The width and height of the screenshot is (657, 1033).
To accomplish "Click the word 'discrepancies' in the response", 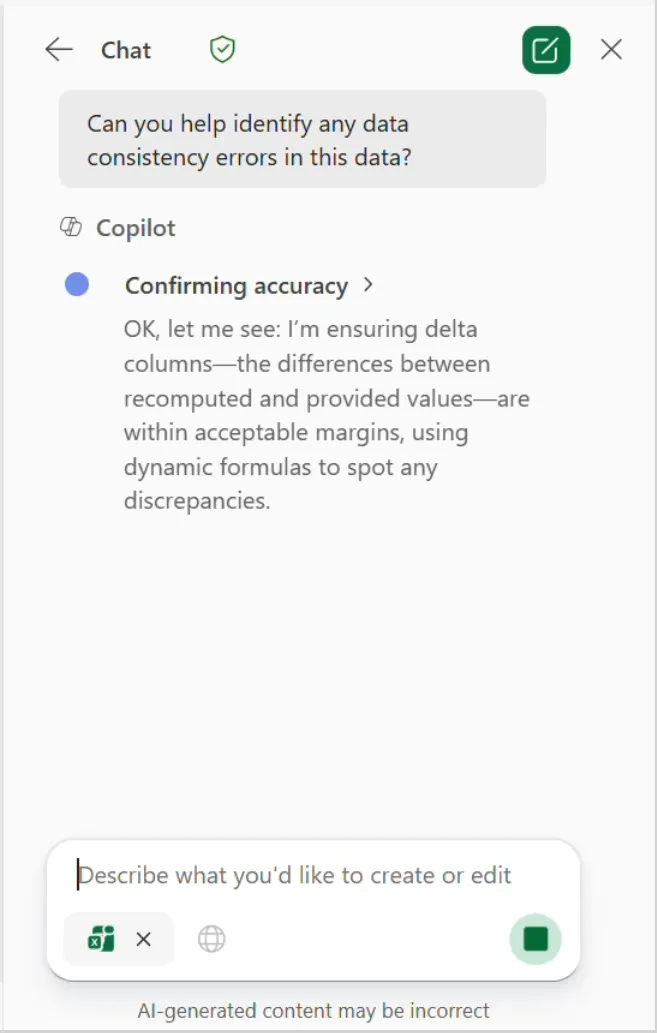I will click(197, 501).
